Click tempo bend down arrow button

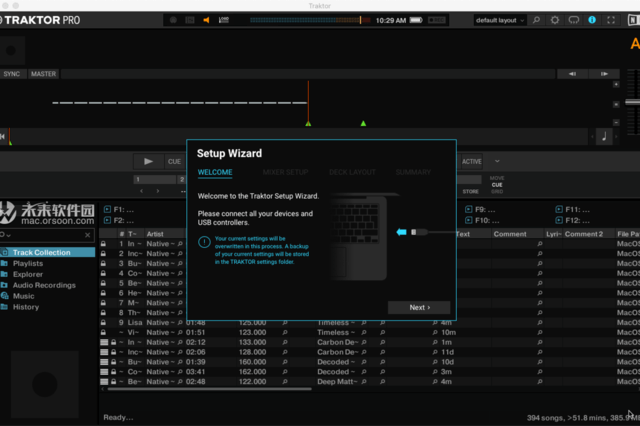coord(572,74)
